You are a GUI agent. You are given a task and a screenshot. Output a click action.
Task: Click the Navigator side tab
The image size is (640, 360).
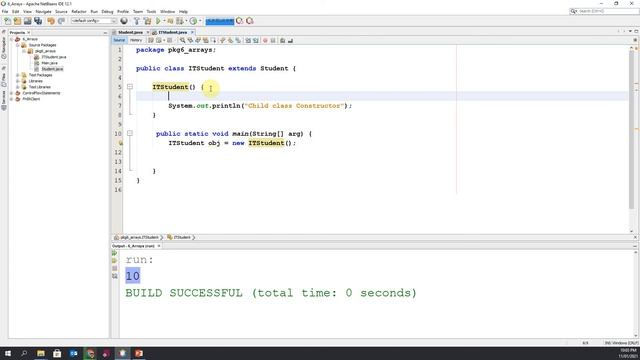[4, 47]
